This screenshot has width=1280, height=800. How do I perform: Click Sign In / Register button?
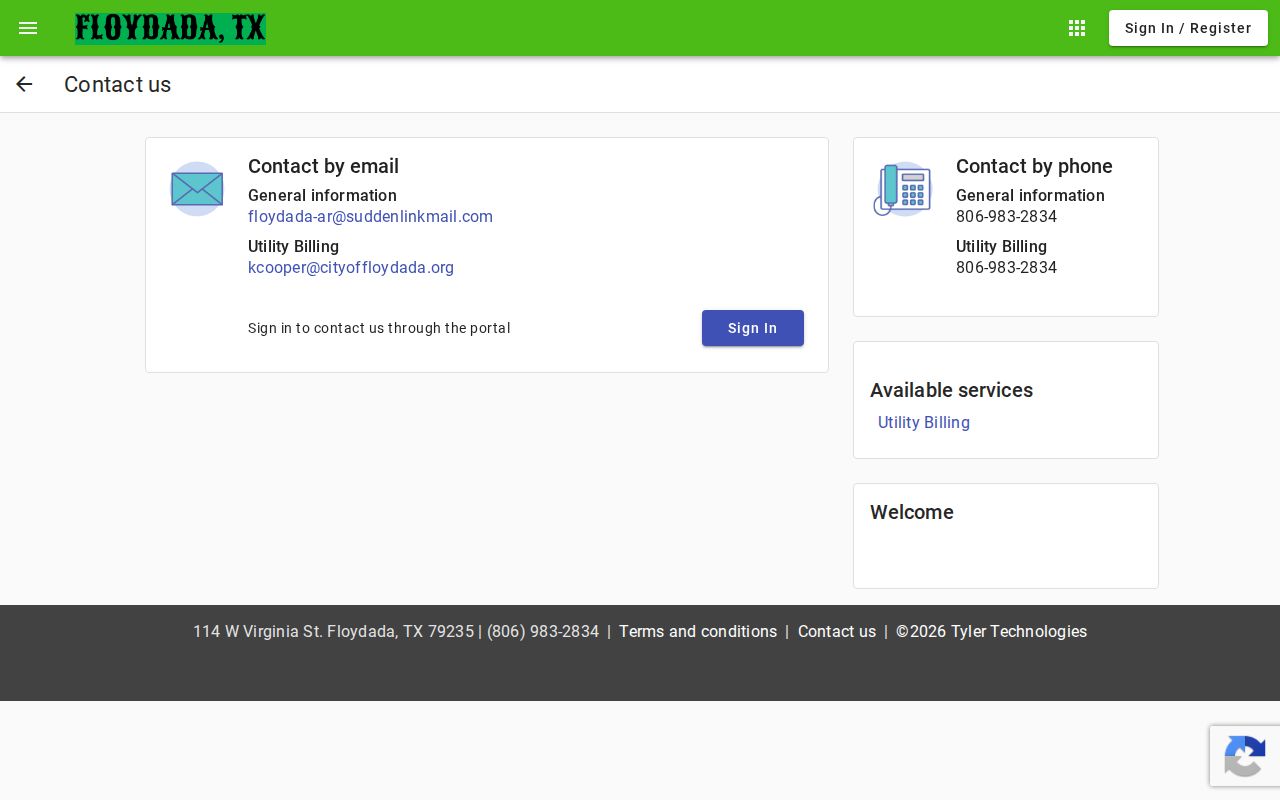click(1188, 28)
